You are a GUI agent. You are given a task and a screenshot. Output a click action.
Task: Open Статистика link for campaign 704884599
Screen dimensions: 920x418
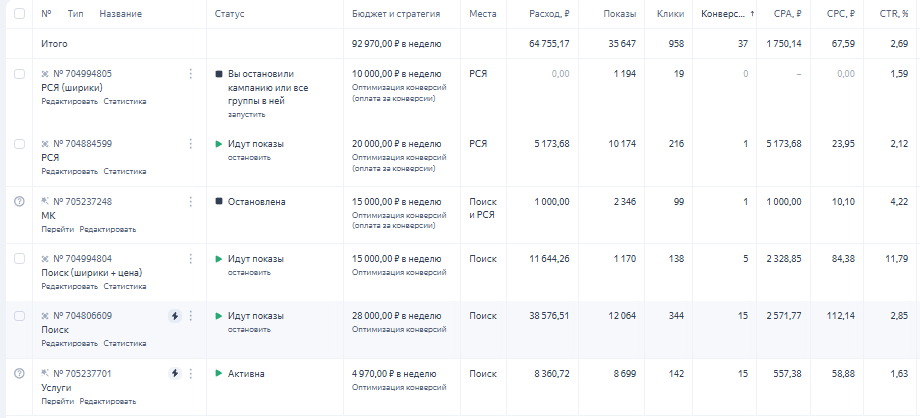(125, 172)
